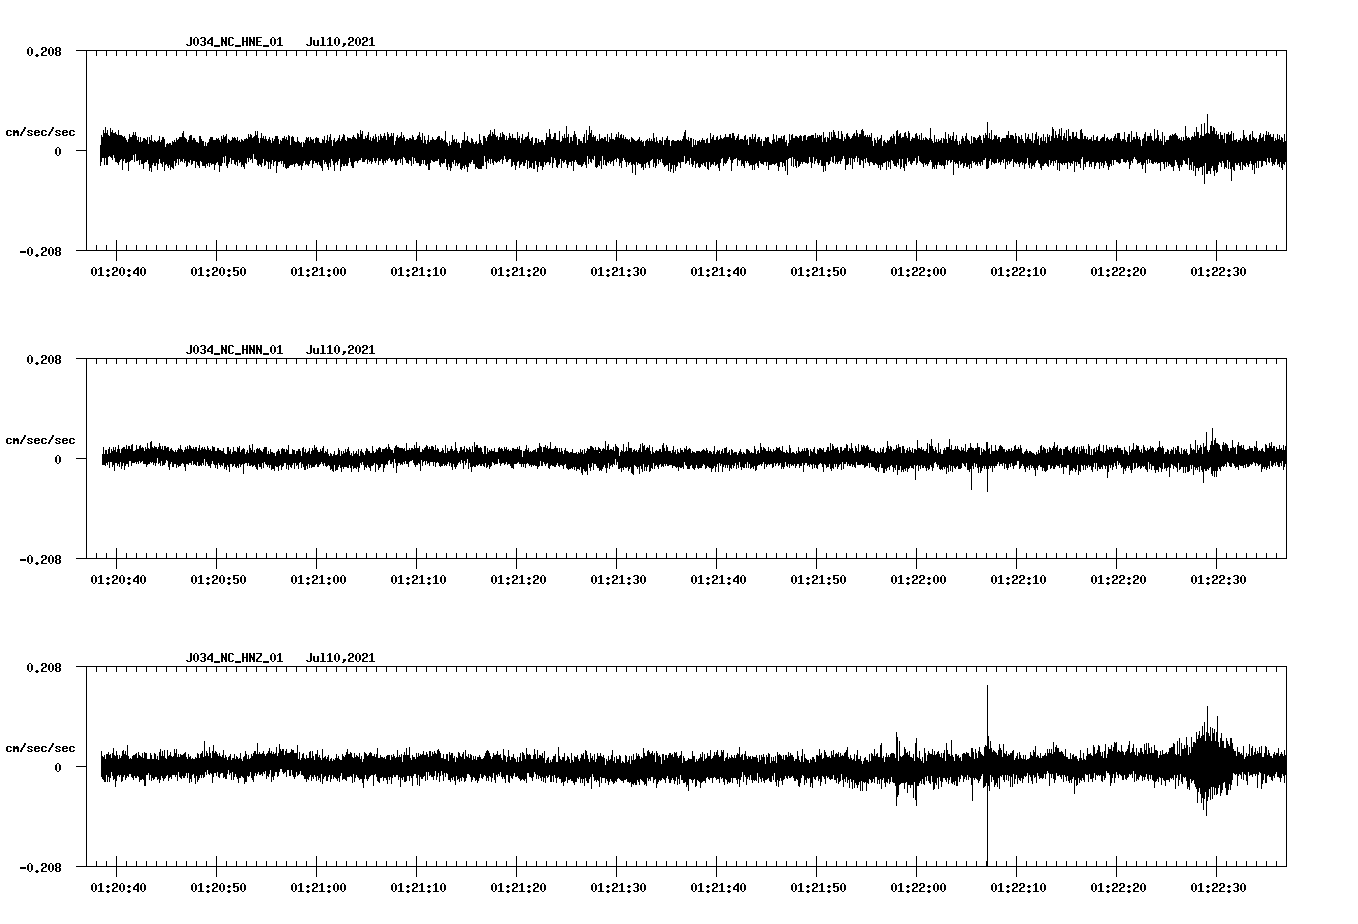Select 01:22:00 time label on HNE plot
Viewport: 1358px width, 924px height.
918,272
